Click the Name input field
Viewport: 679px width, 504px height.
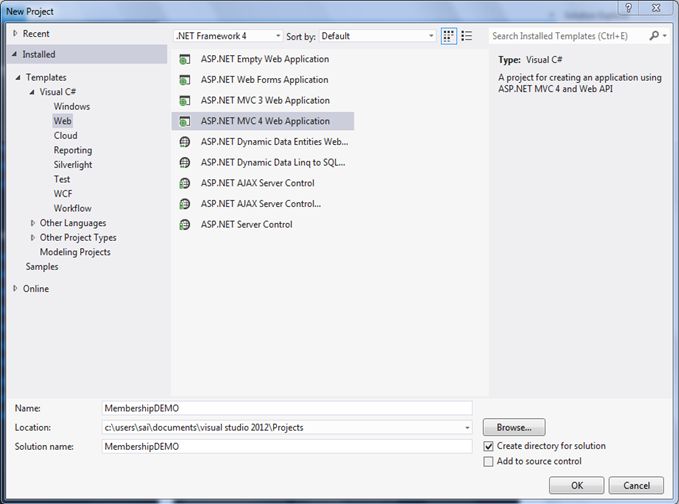(x=287, y=408)
